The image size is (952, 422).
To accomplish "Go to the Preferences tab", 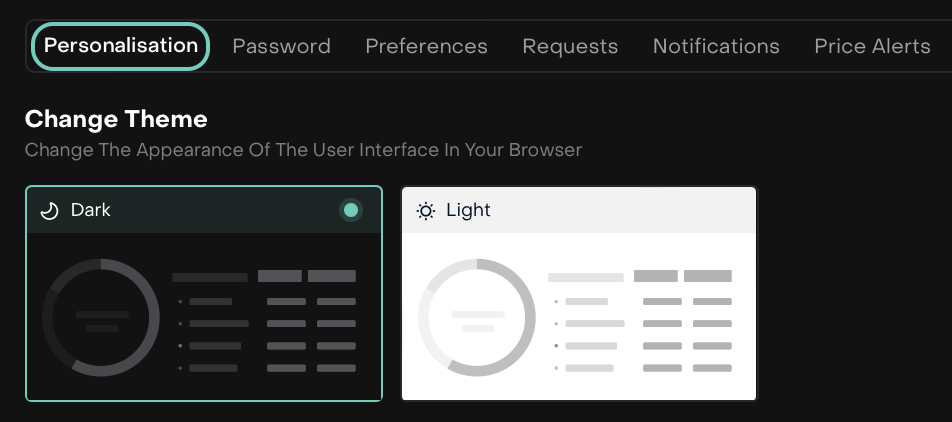I will coord(426,46).
